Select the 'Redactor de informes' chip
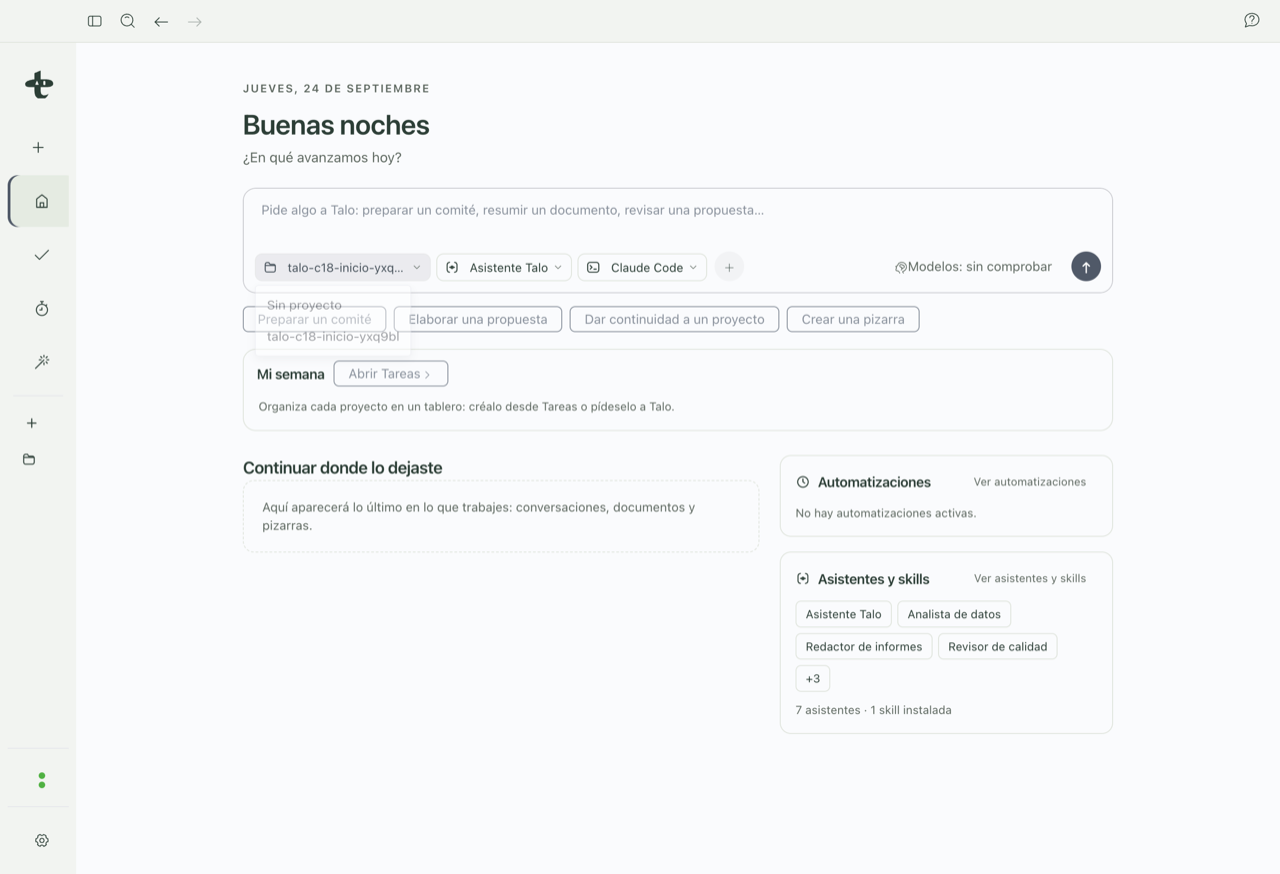Viewport: 1280px width, 874px height. [x=864, y=646]
